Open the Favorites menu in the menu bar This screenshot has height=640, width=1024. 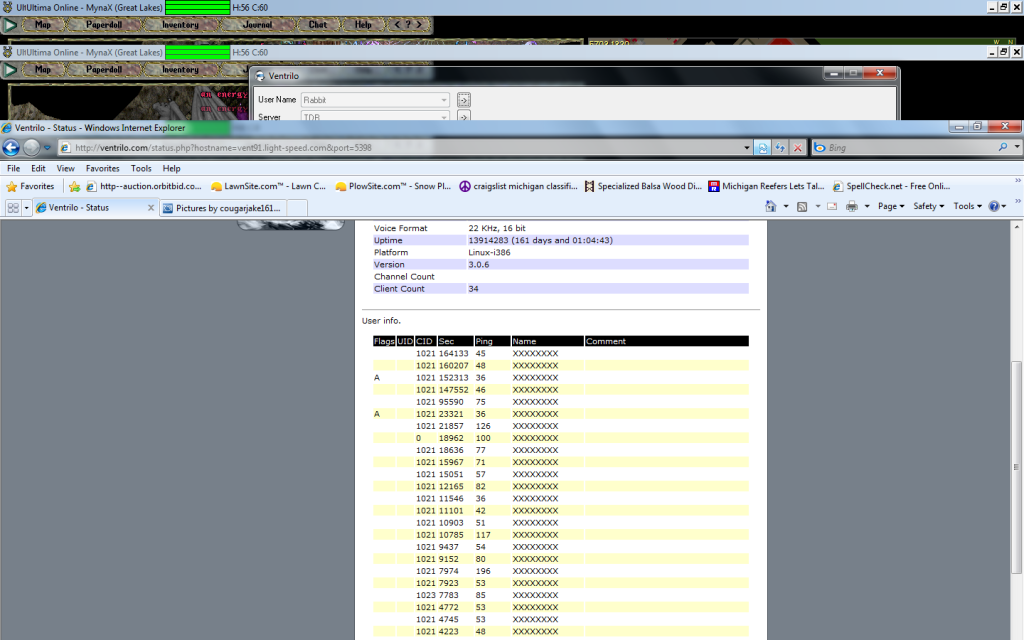point(103,168)
